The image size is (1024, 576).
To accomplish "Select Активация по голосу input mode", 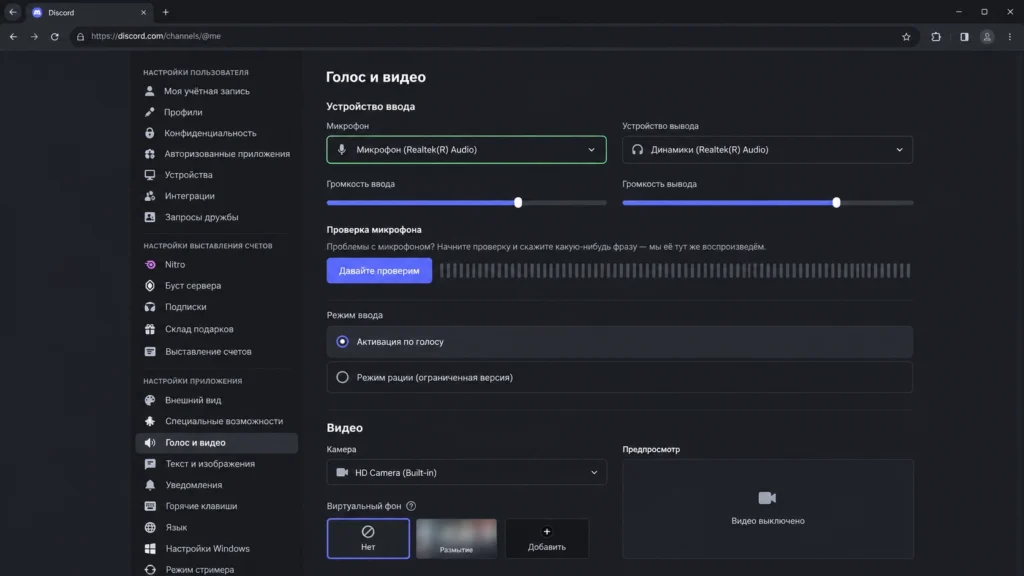I will (x=619, y=342).
